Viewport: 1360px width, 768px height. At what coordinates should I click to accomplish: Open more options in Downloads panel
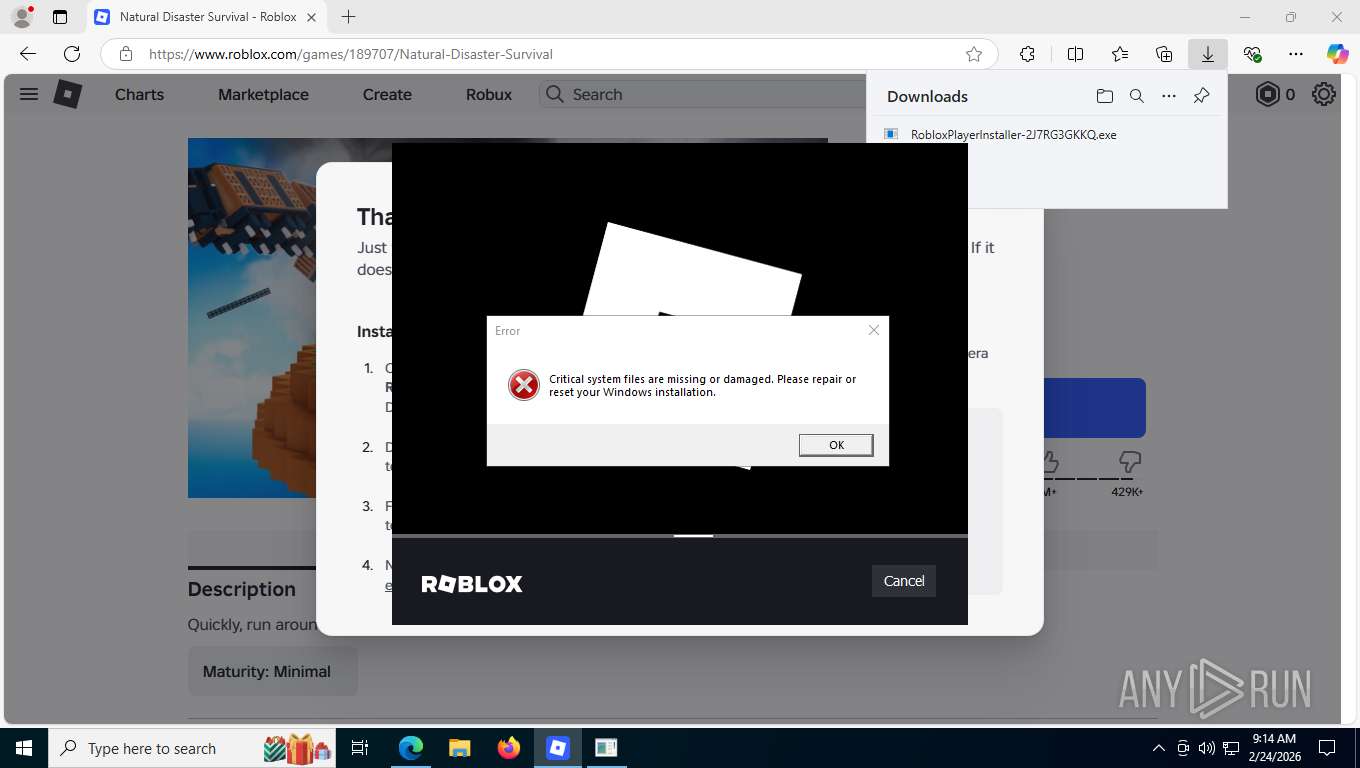1169,96
